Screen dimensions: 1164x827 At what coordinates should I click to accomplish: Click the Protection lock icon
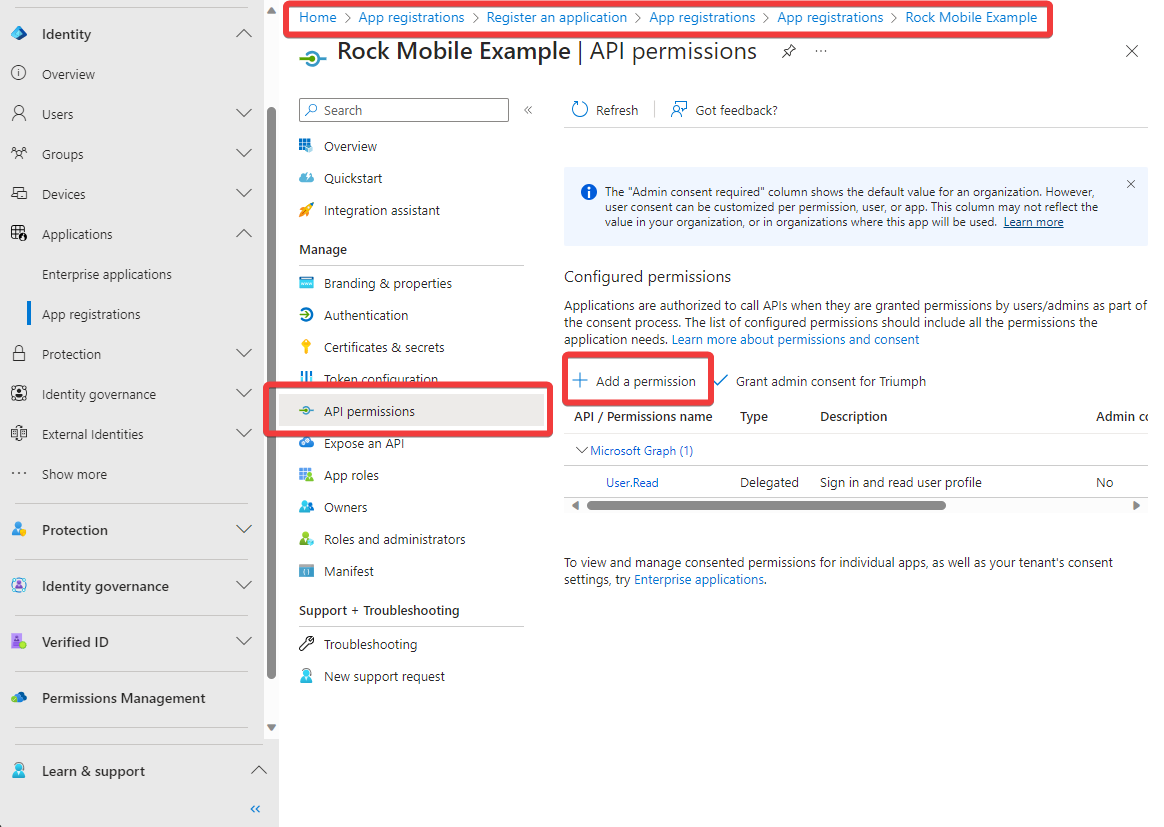point(19,353)
